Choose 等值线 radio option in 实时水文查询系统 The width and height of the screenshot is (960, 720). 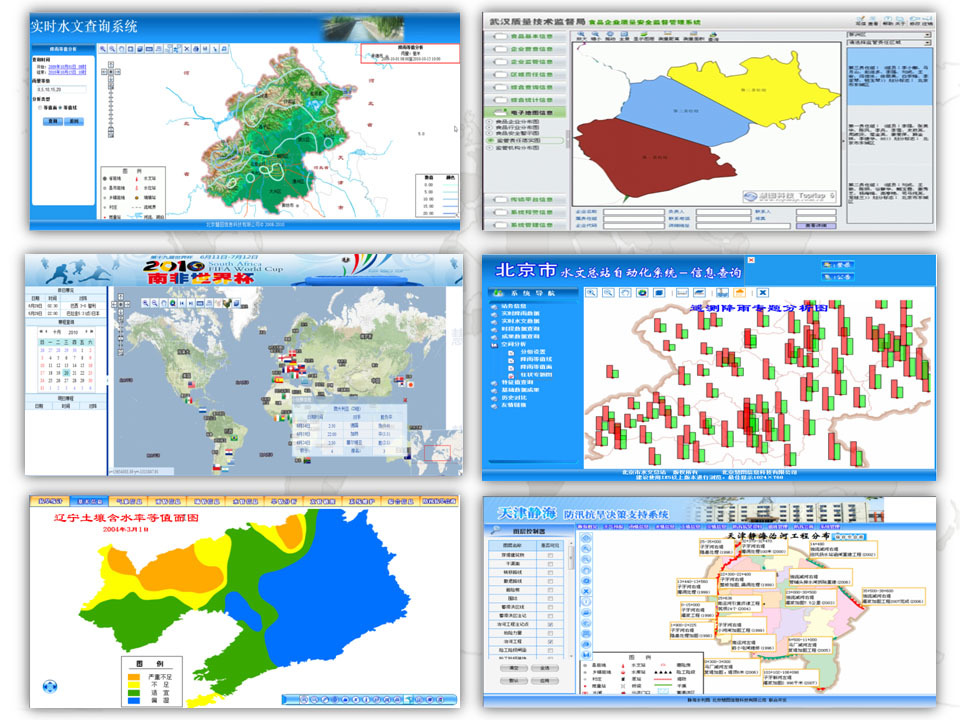point(60,108)
